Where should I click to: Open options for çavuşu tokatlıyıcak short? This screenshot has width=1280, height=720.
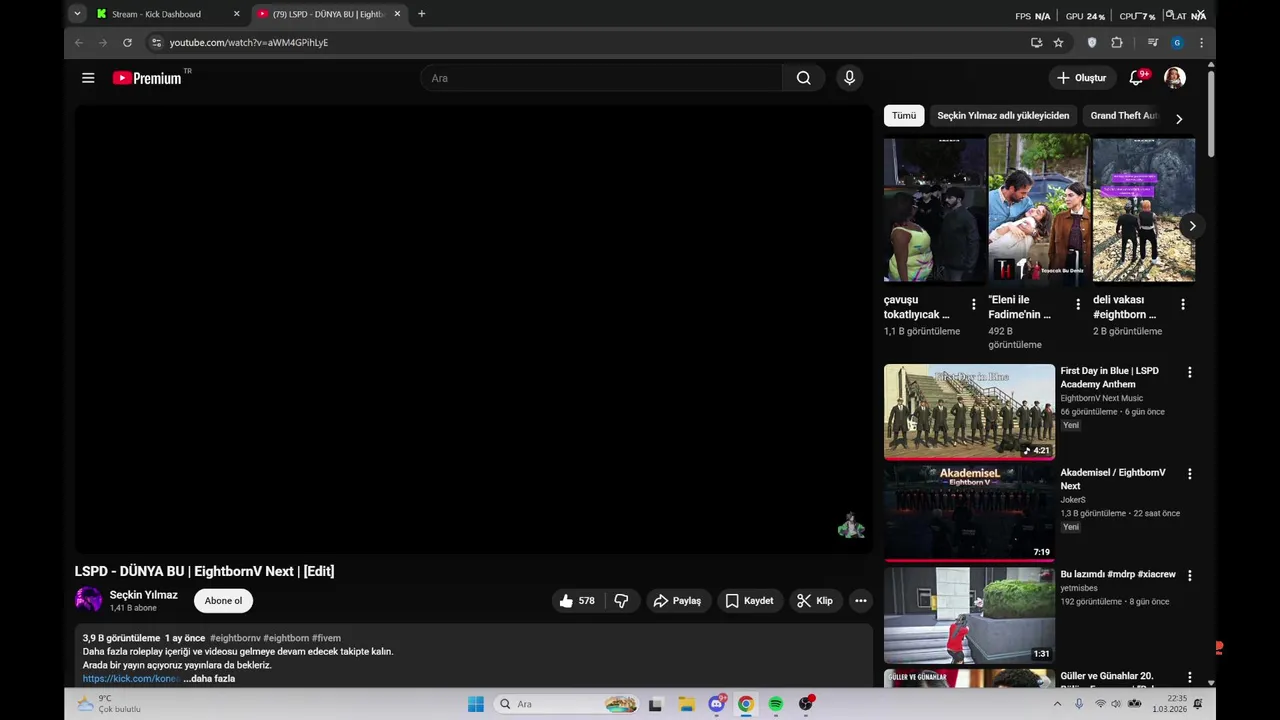973,304
